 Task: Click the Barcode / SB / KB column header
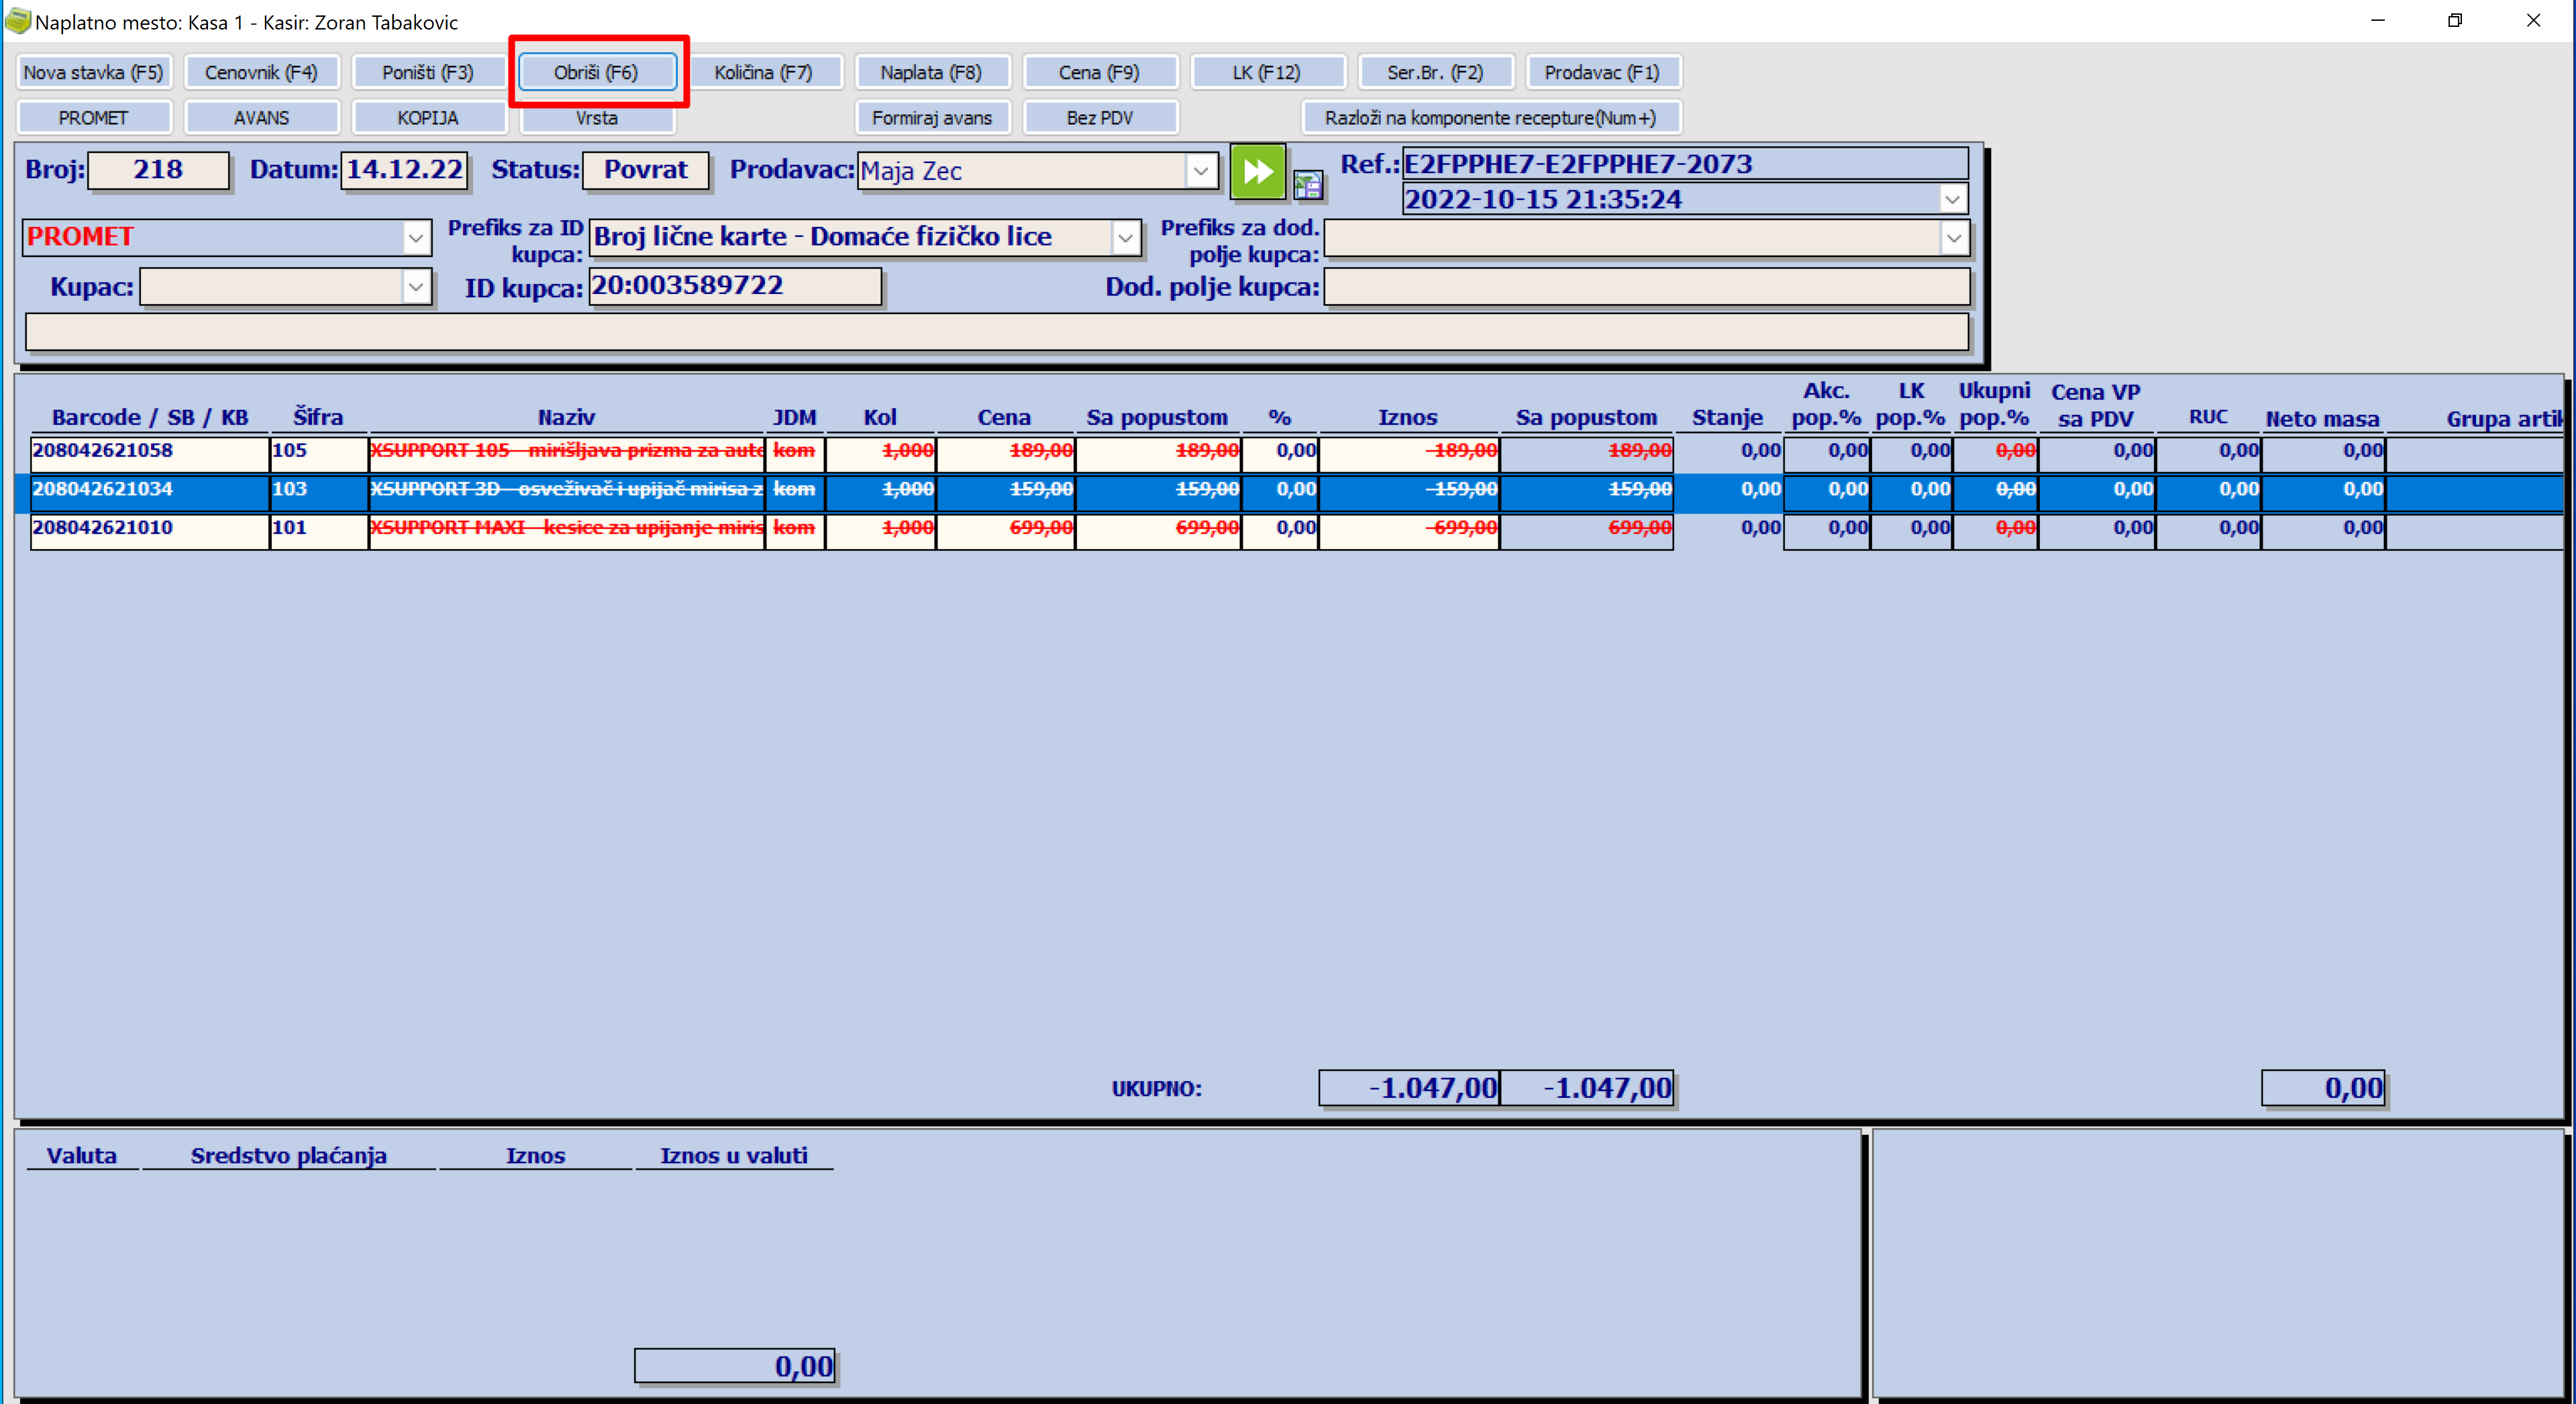(150, 417)
